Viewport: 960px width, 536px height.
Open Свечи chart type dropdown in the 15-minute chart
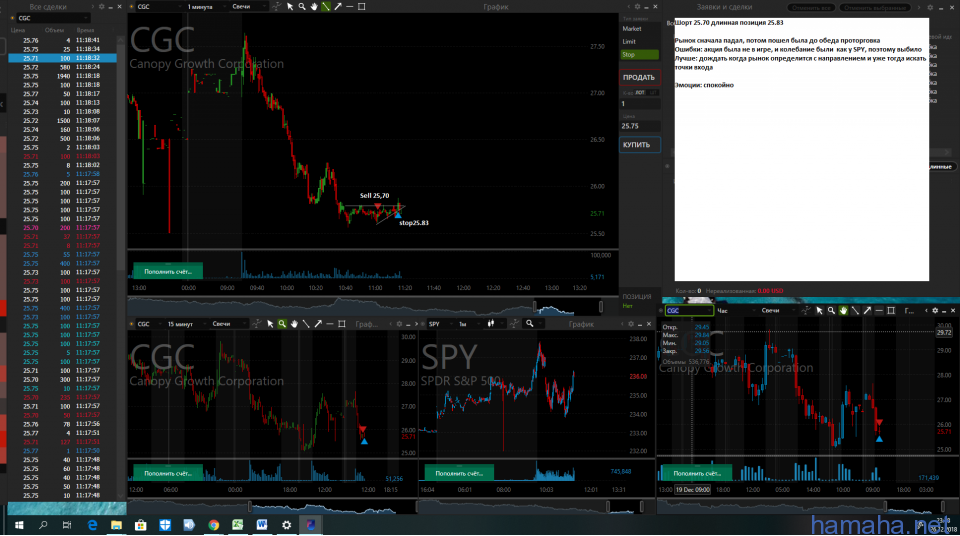[x=228, y=324]
